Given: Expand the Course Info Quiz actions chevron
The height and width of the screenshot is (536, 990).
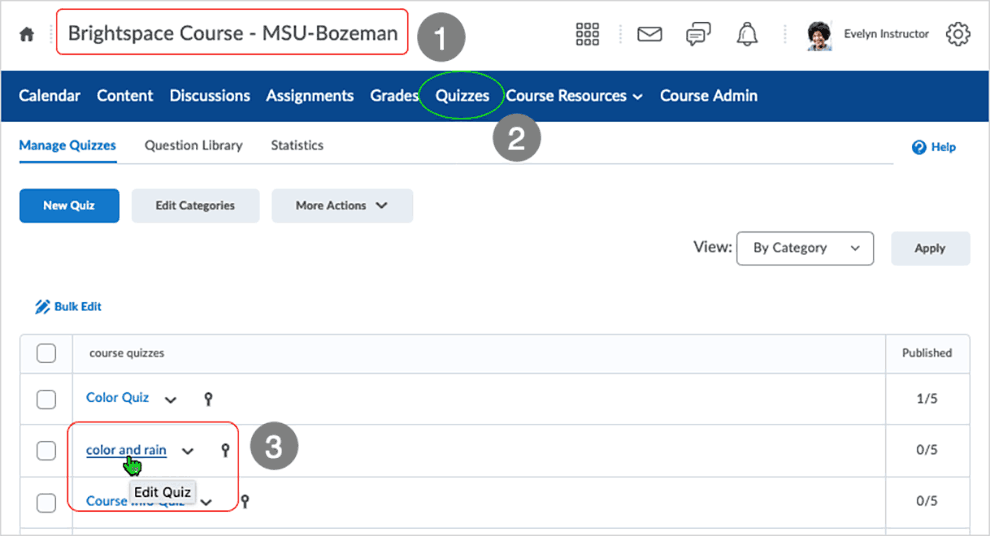Looking at the screenshot, I should (206, 503).
